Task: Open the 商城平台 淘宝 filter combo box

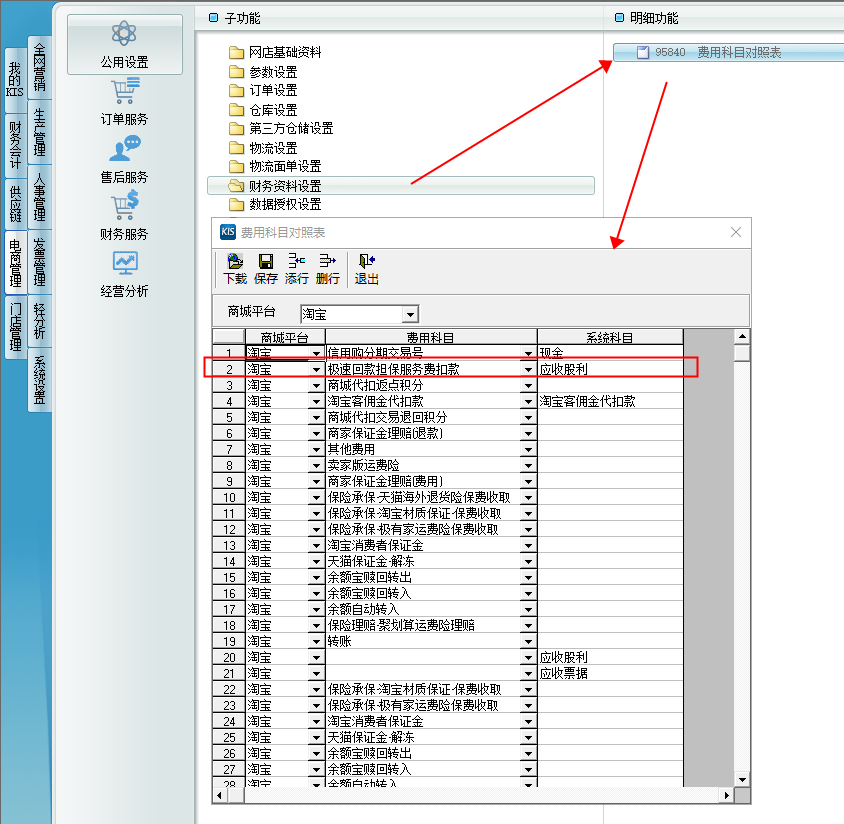Action: (x=360, y=314)
